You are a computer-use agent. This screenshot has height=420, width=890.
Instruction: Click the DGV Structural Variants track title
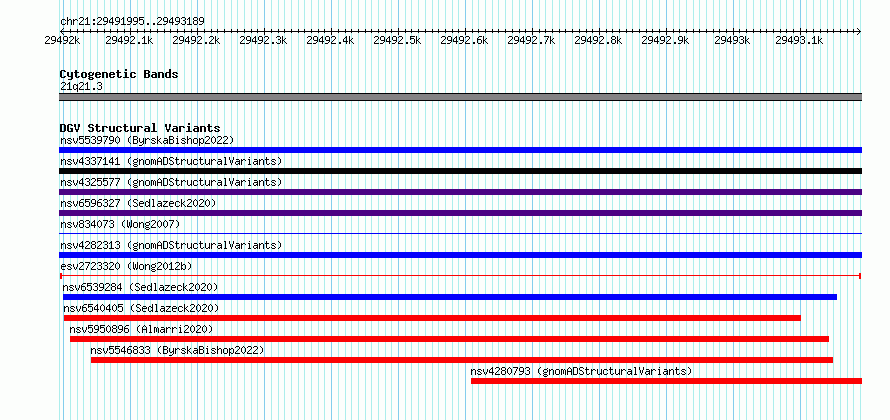pyautogui.click(x=140, y=128)
